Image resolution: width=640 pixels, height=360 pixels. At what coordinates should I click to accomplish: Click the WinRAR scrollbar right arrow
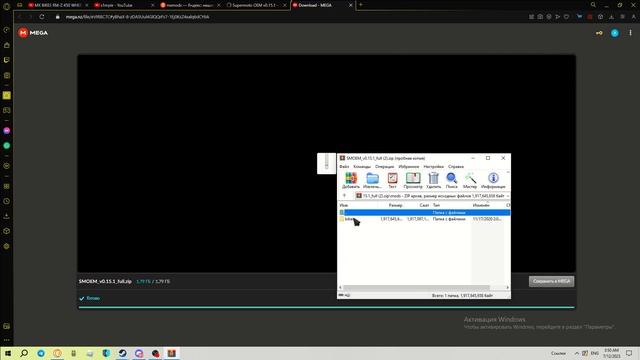[507, 287]
